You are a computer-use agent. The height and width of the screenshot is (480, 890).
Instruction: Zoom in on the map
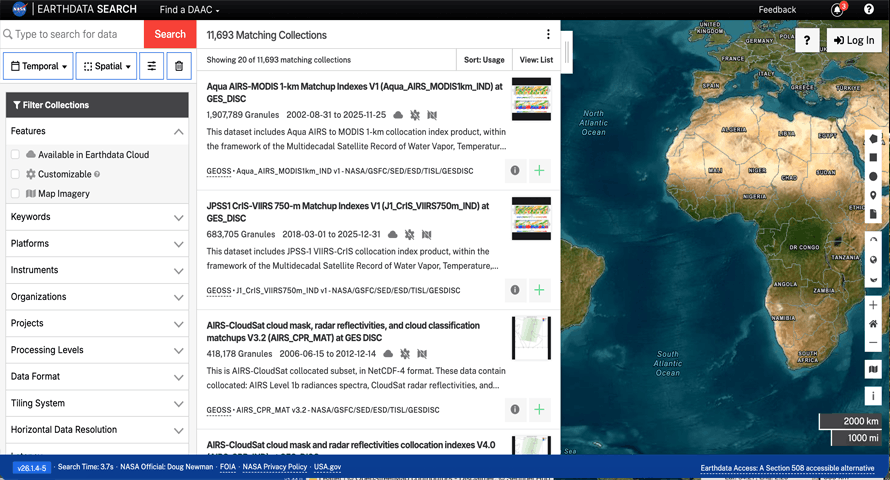873,305
